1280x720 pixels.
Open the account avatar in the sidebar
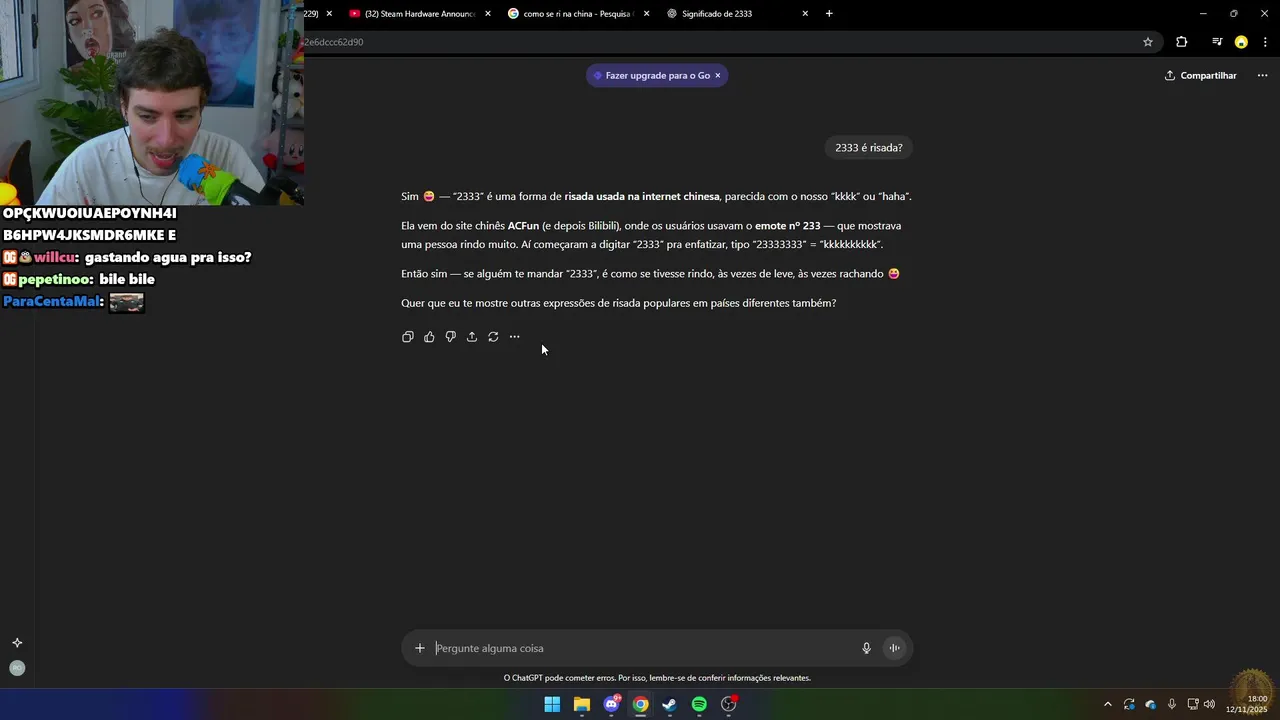coord(17,668)
